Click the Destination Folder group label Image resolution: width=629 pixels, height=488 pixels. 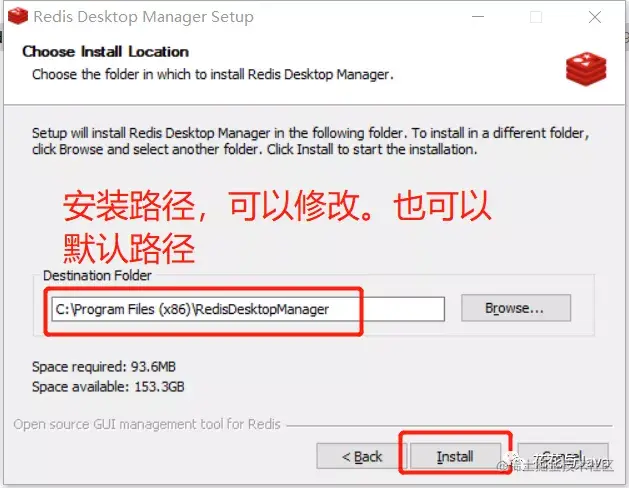(x=97, y=275)
